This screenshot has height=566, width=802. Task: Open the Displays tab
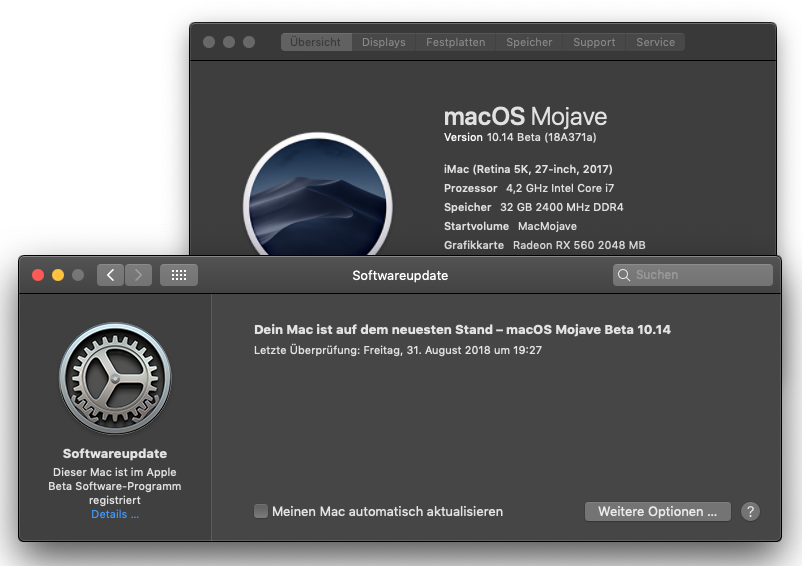(384, 42)
